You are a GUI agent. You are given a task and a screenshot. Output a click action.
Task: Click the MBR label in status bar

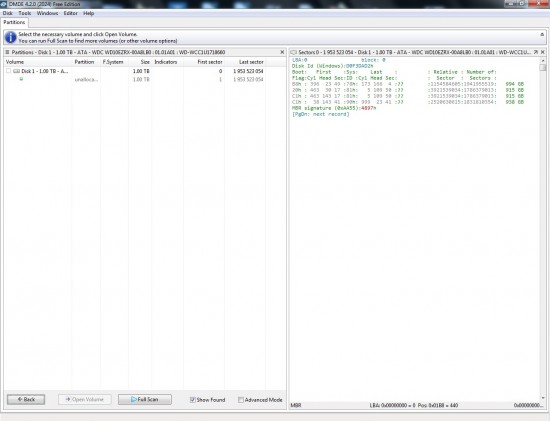[296, 405]
